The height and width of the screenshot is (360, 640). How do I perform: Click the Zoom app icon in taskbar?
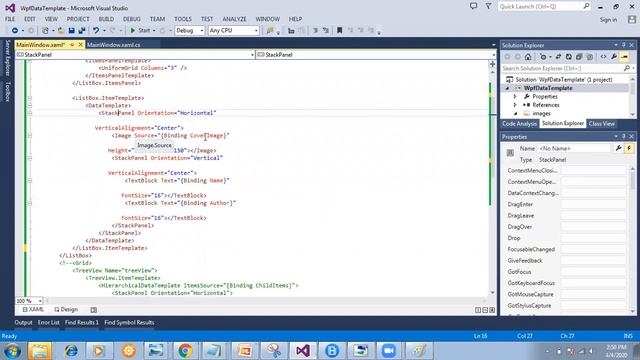coord(389,351)
